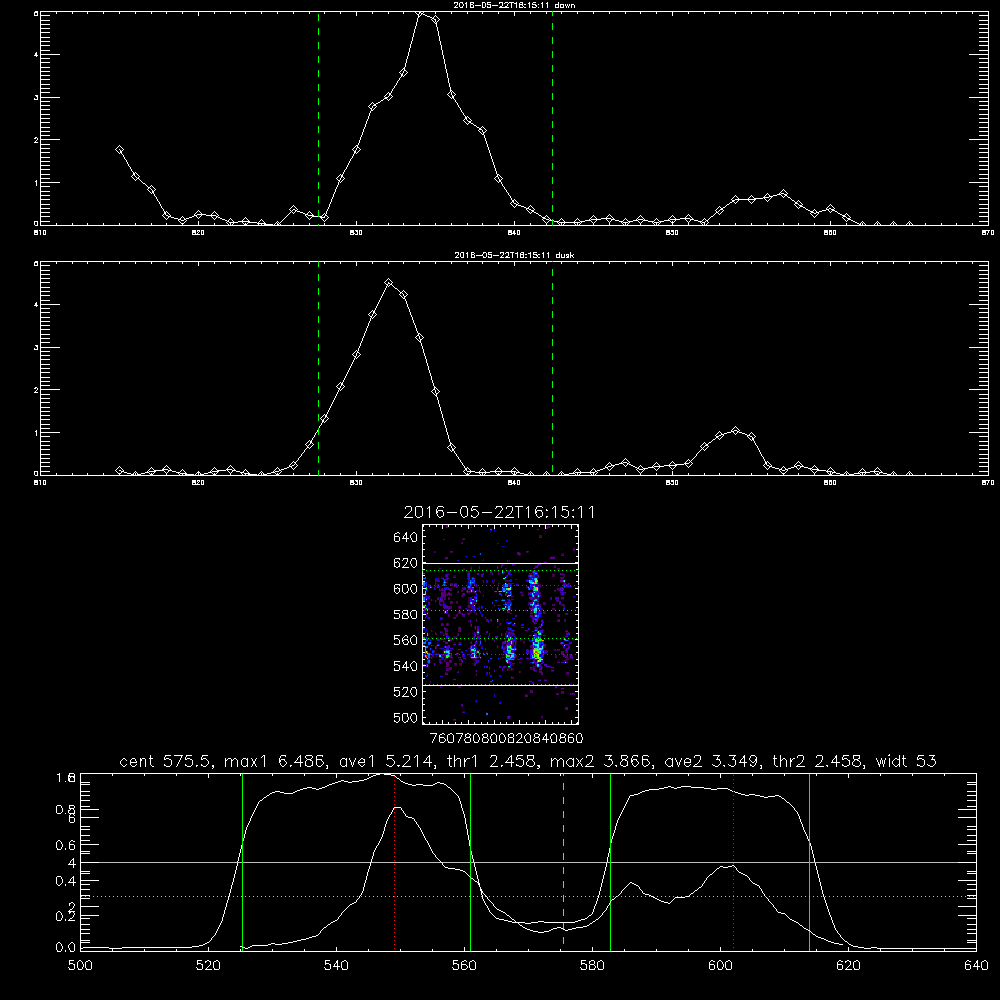1000x1000 pixels.
Task: Click x-axis label 580 of the bottom plot
Action: [592, 965]
